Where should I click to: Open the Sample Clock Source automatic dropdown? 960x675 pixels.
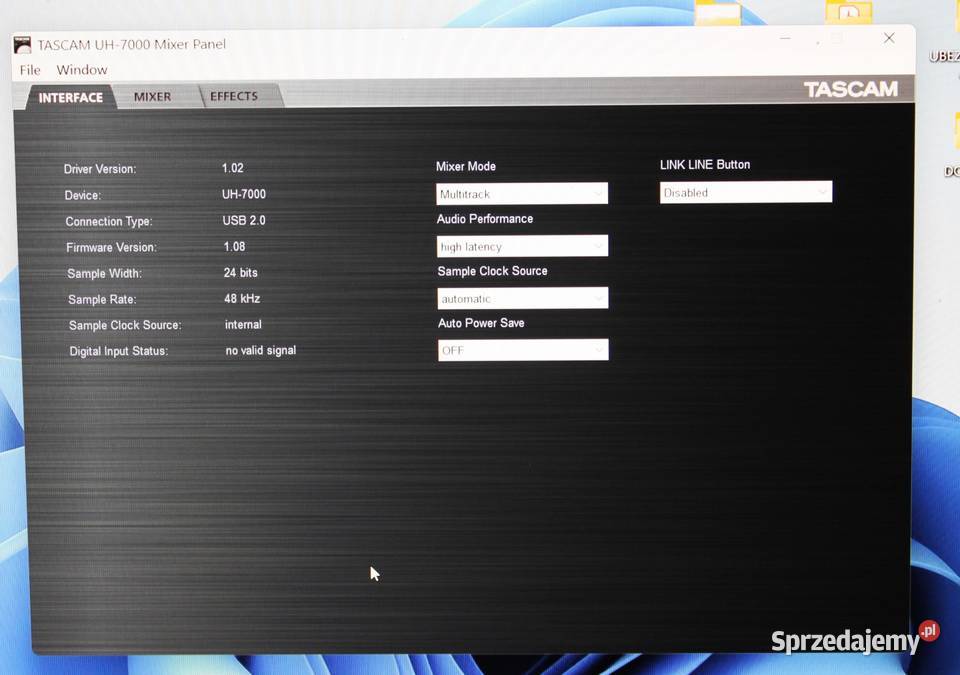[523, 298]
